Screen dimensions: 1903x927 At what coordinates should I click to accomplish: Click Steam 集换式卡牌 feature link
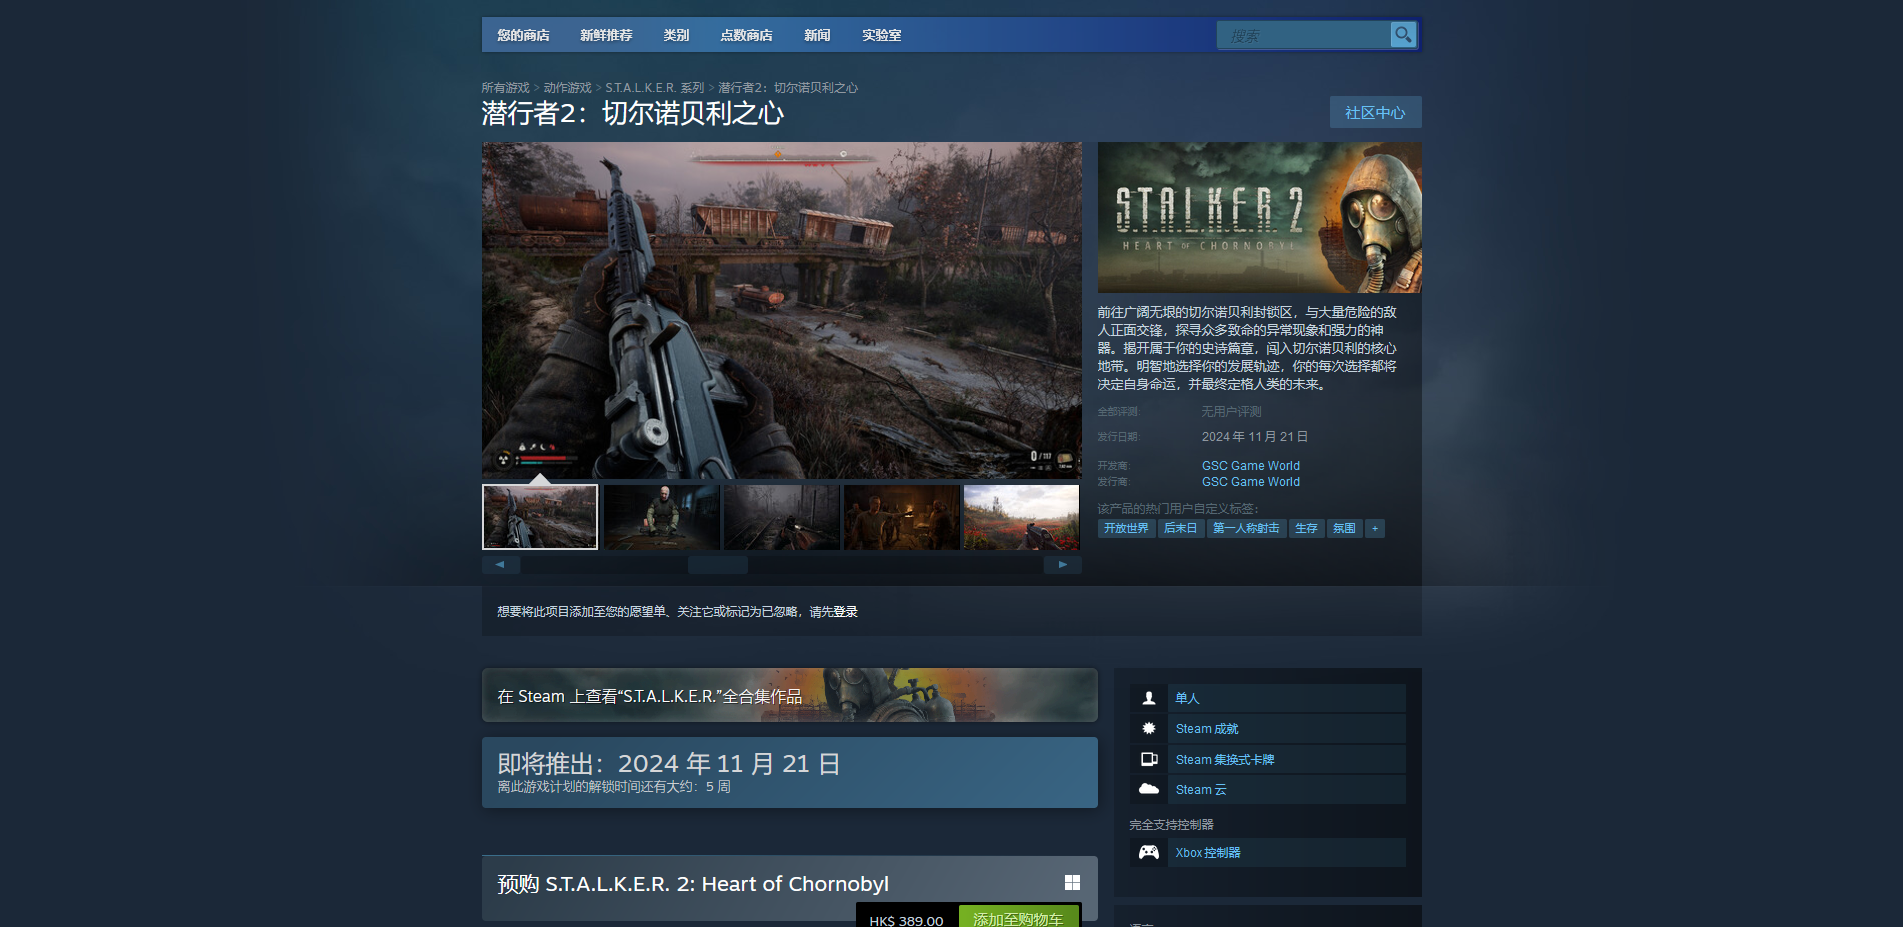pyautogui.click(x=1225, y=760)
